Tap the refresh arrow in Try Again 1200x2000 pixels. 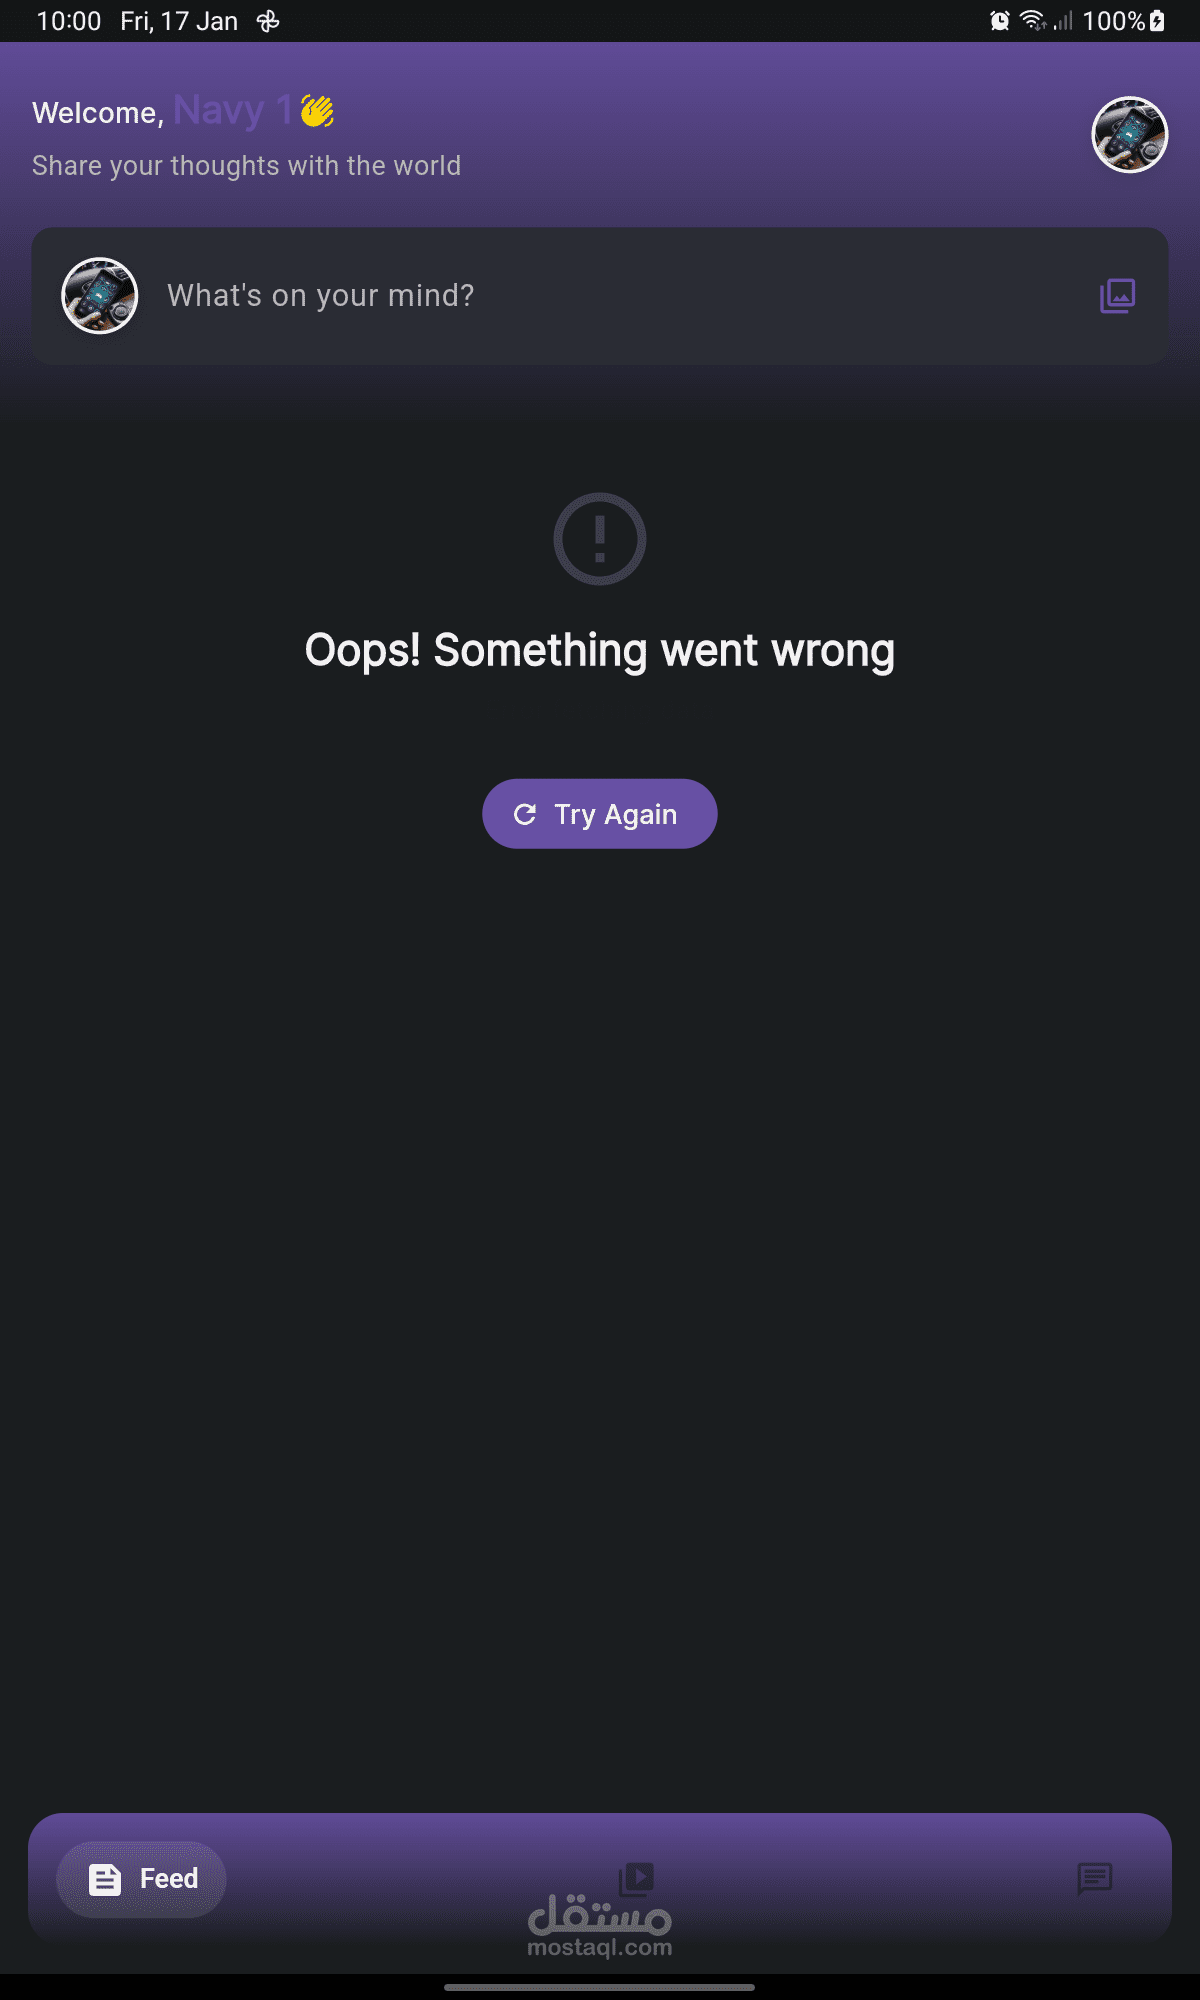[525, 814]
